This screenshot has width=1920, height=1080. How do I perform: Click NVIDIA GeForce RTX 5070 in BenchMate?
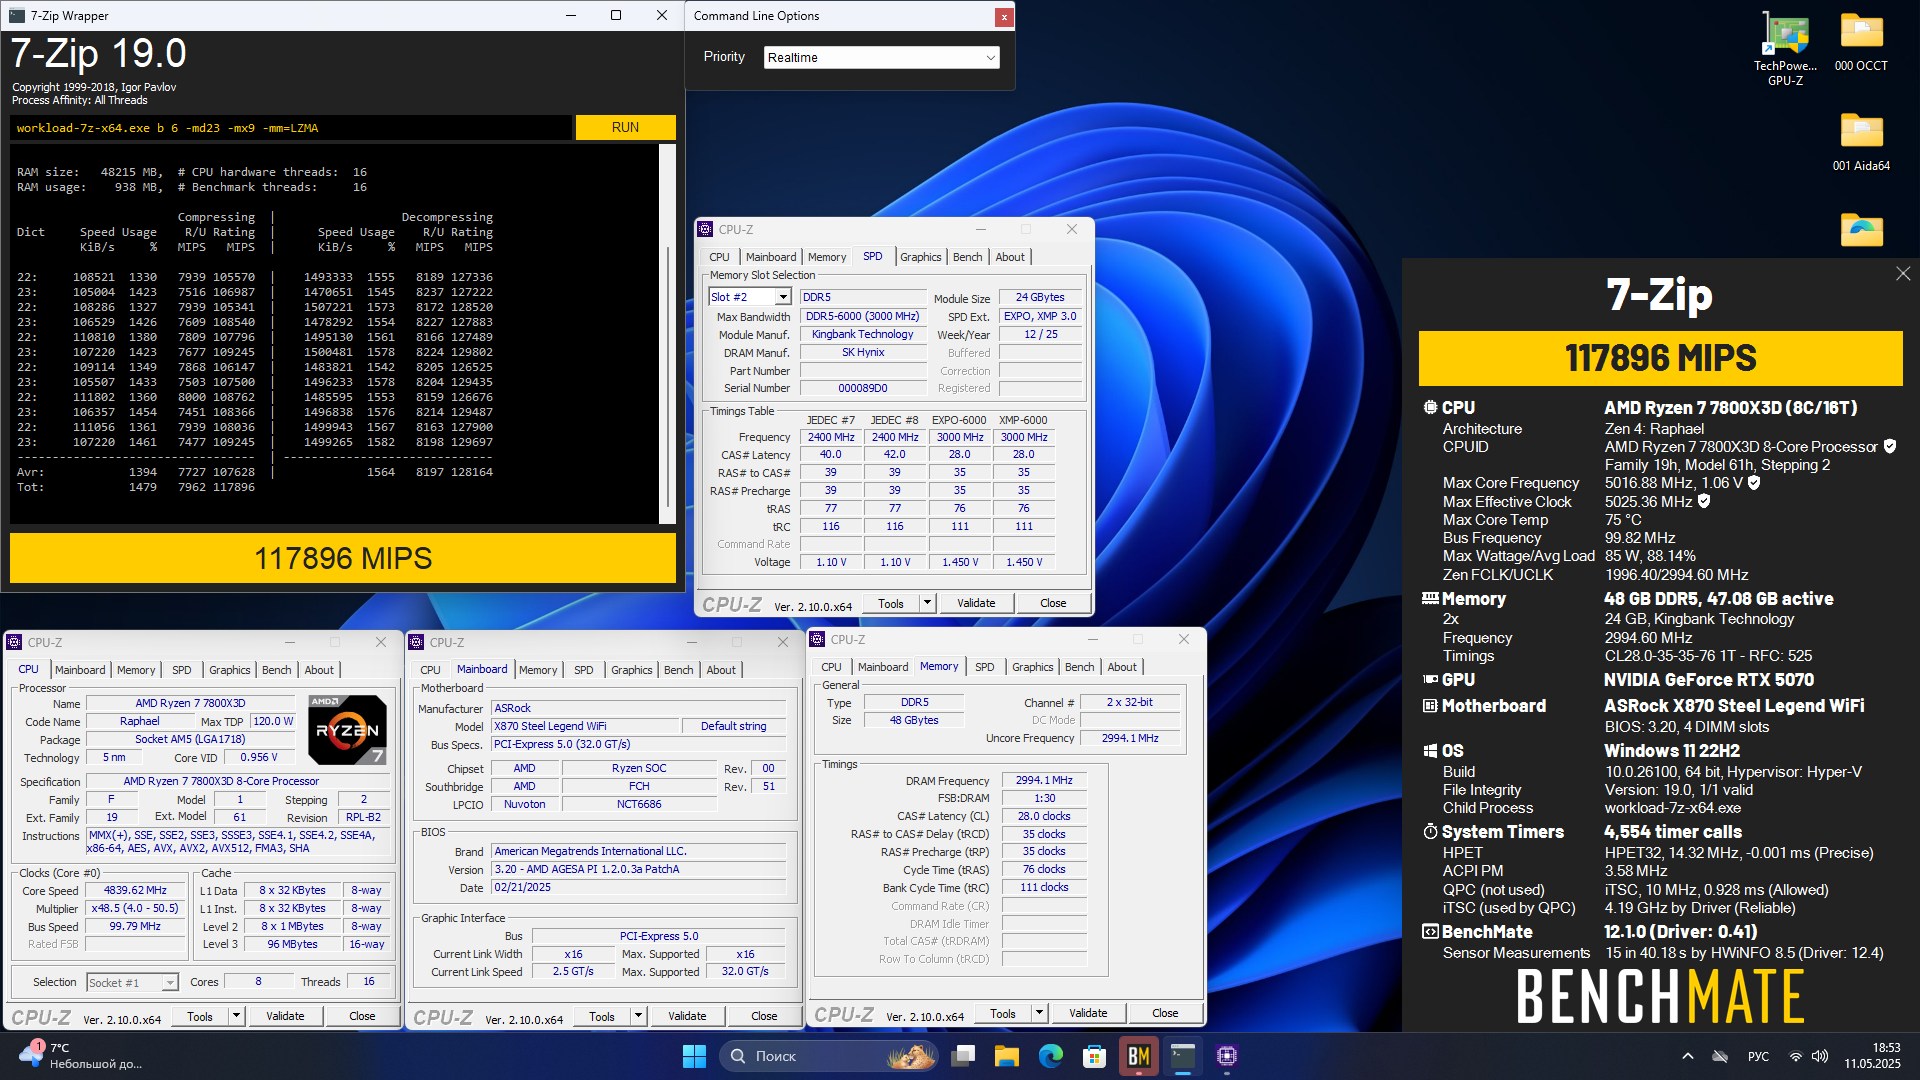click(x=1708, y=680)
